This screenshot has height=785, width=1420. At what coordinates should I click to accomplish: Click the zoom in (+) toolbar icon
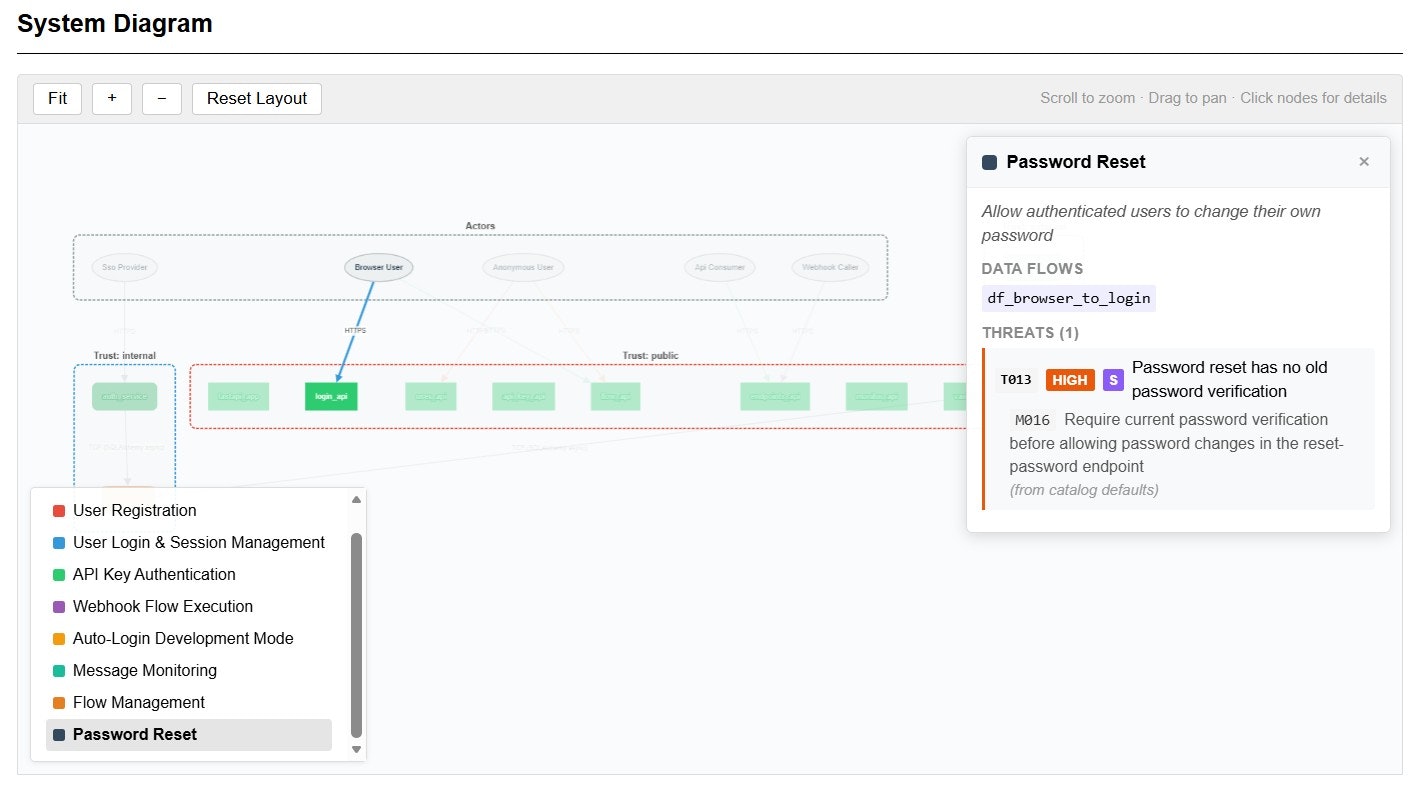pyautogui.click(x=111, y=98)
